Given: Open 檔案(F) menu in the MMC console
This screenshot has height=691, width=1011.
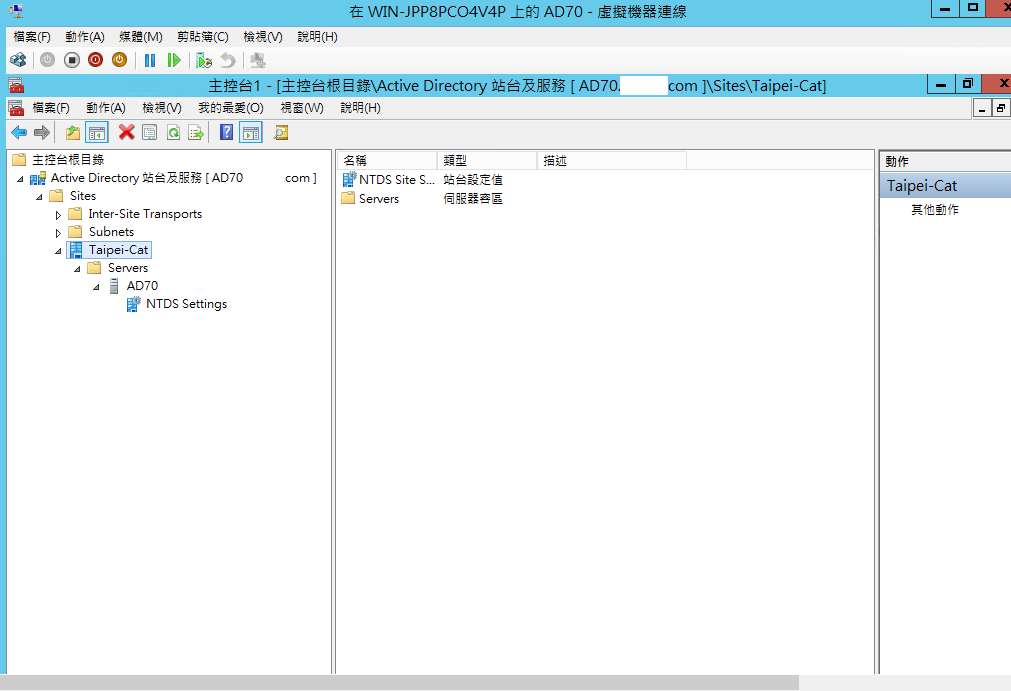Looking at the screenshot, I should point(51,108).
